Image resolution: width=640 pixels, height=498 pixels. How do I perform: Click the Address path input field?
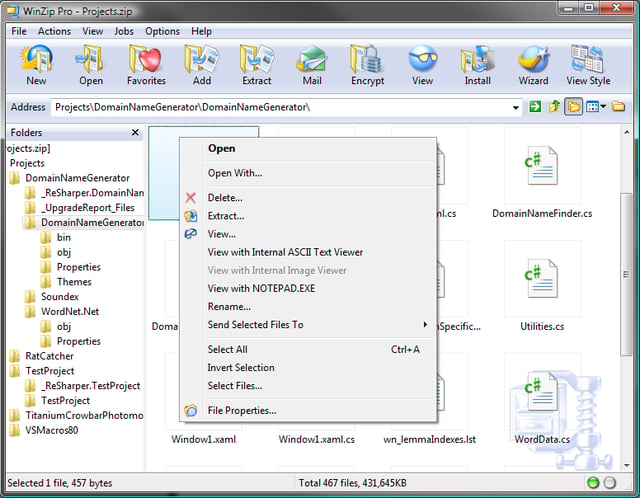[282, 107]
